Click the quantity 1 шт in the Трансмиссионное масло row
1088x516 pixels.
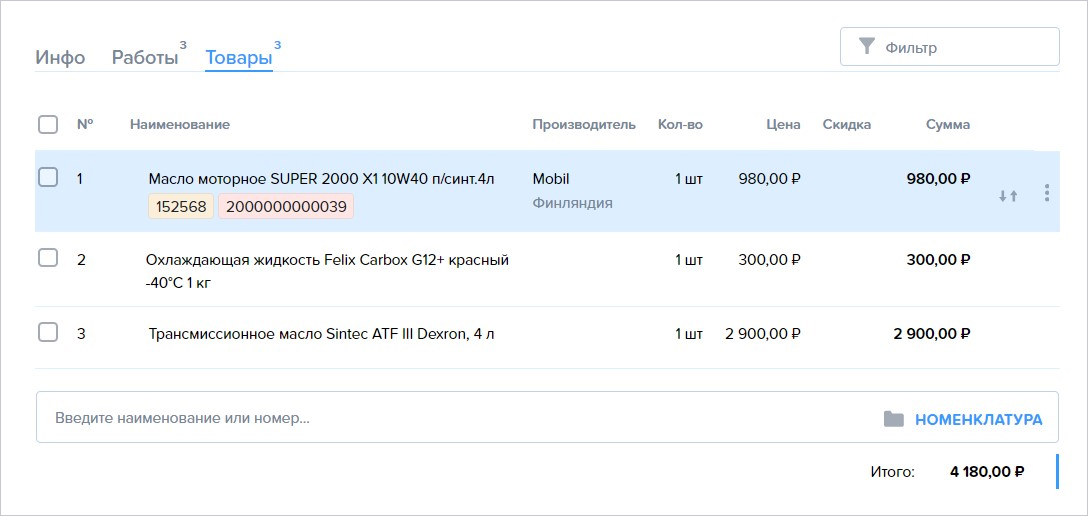click(688, 334)
